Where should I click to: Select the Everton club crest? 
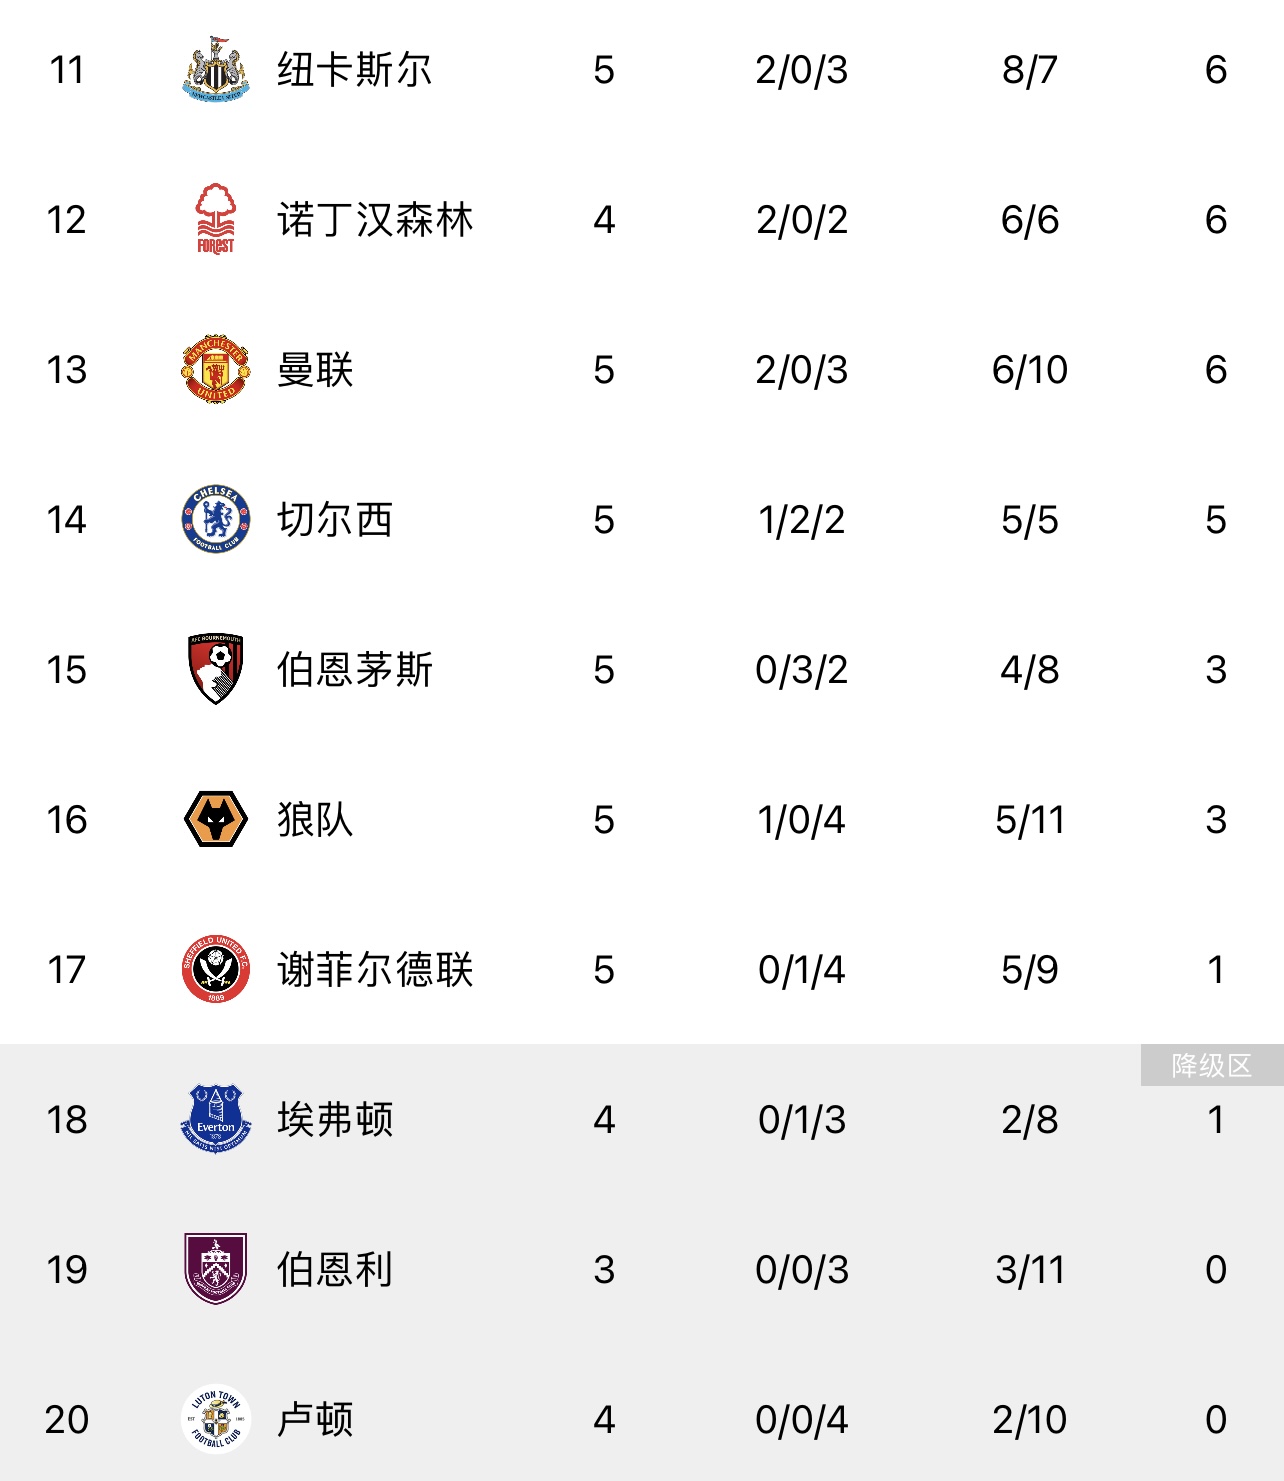[215, 1120]
